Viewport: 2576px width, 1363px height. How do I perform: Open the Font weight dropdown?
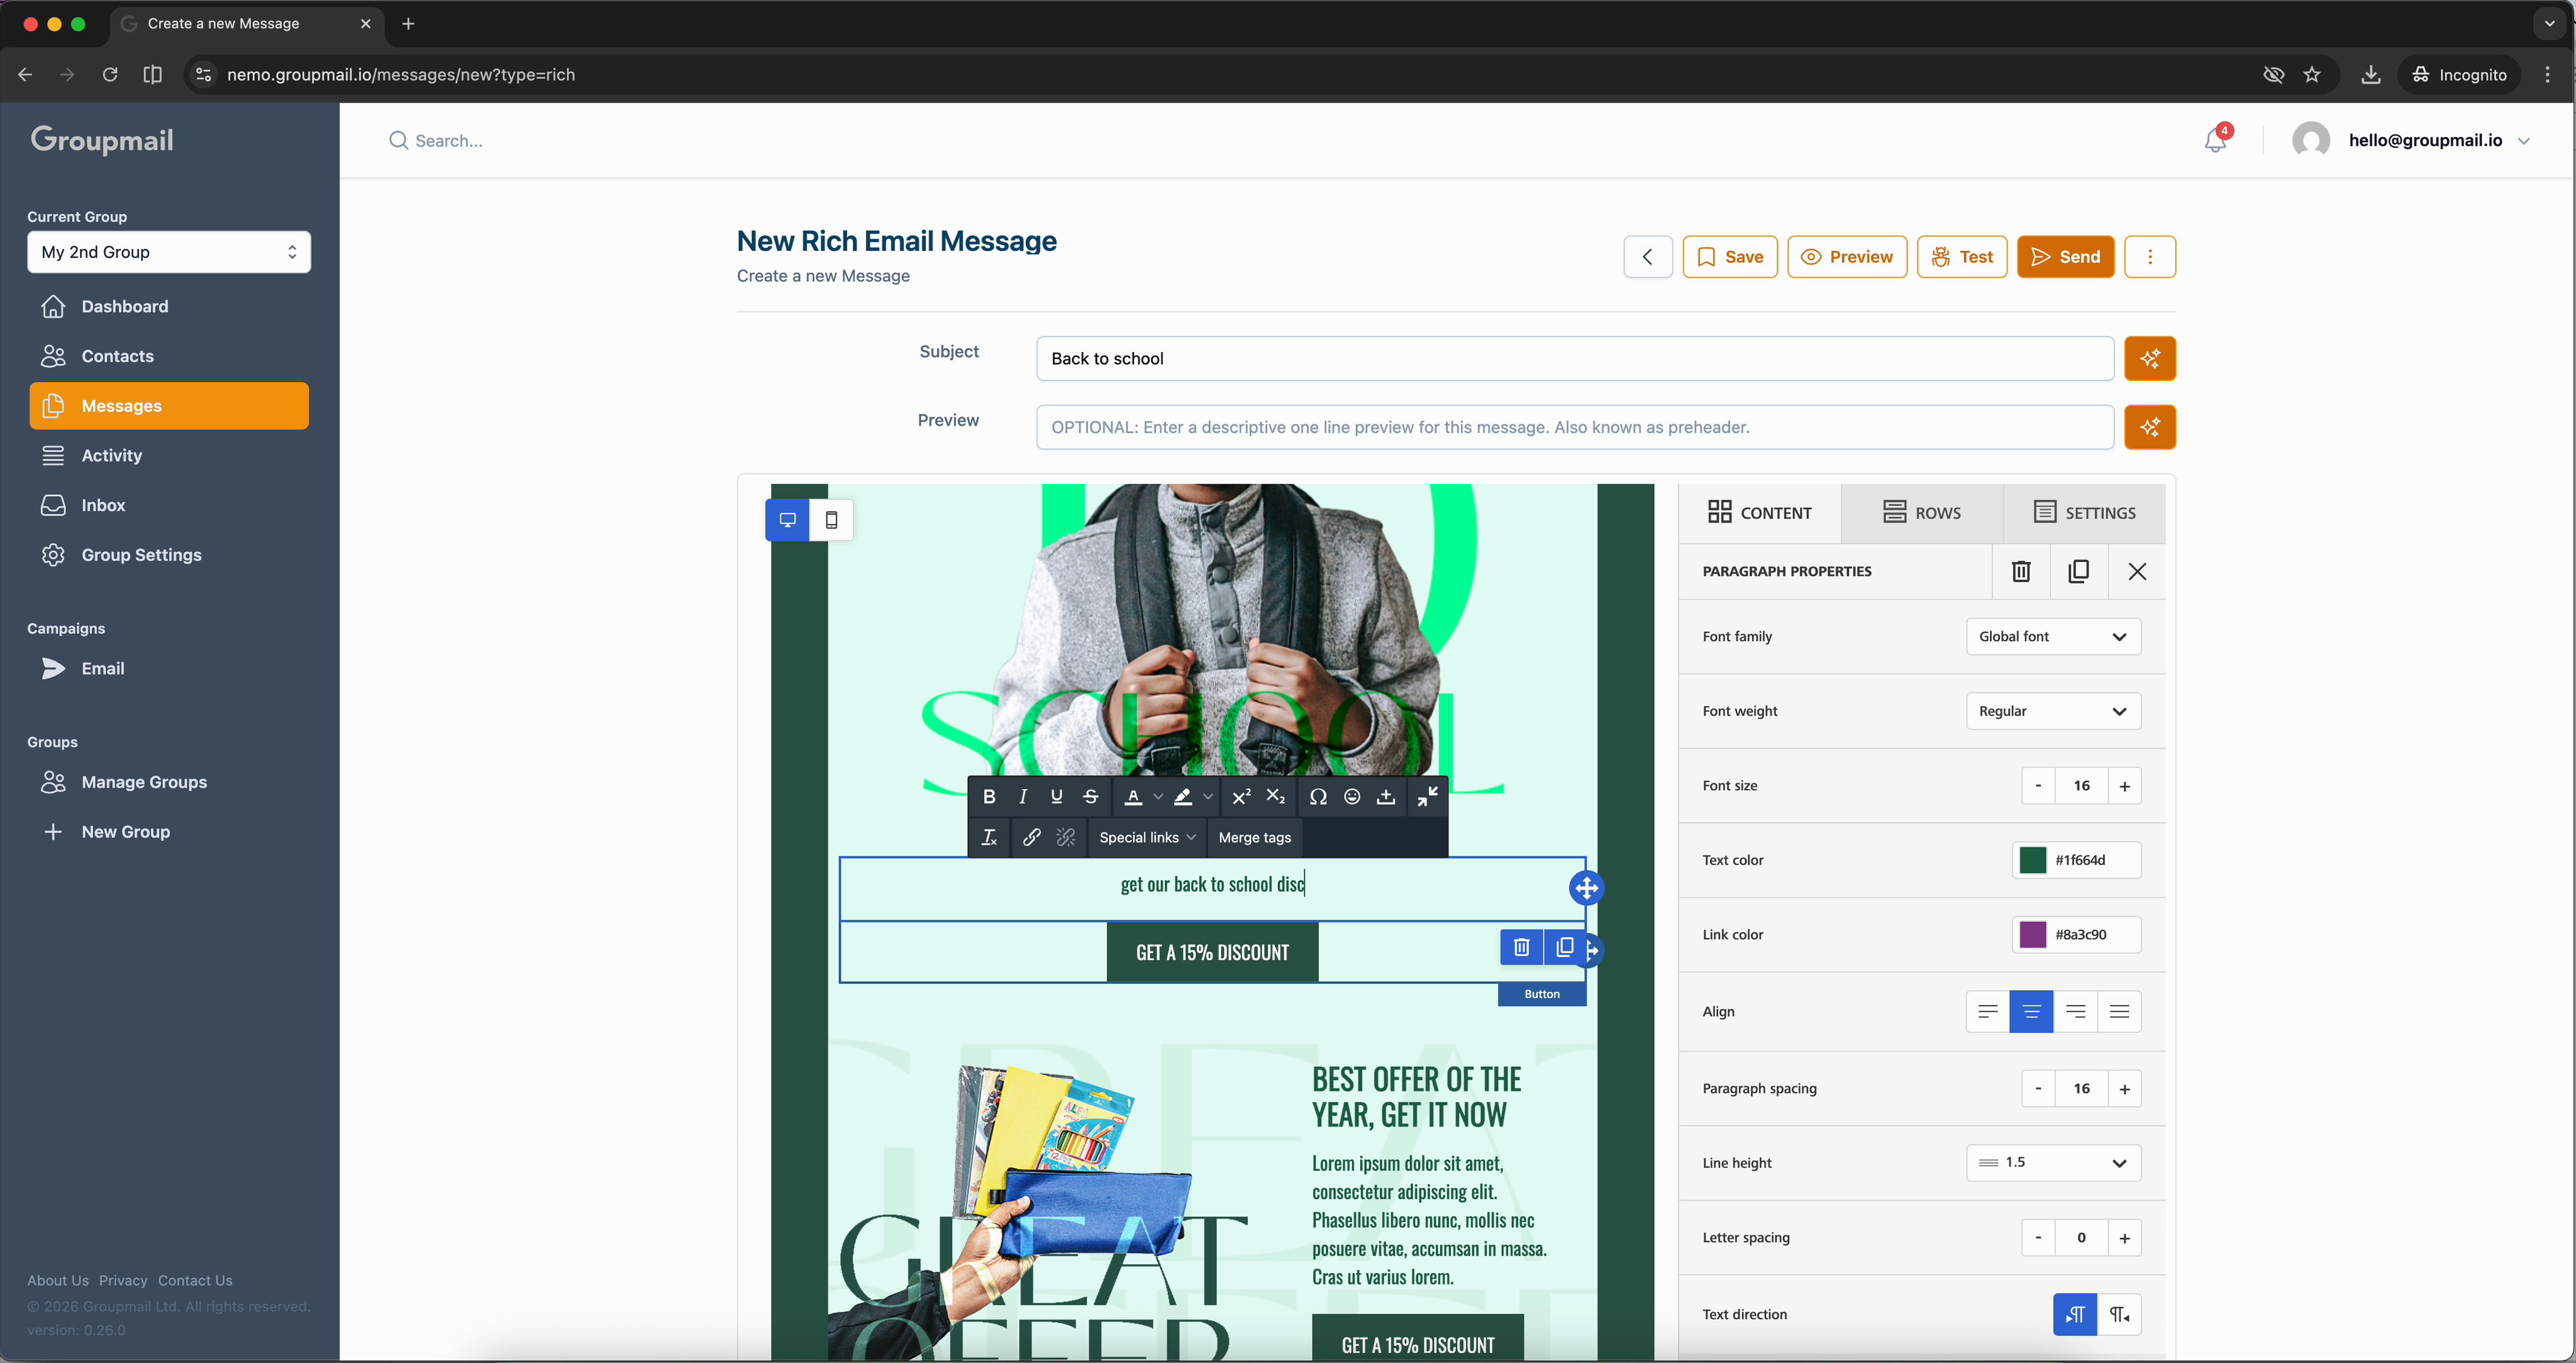coord(2053,711)
